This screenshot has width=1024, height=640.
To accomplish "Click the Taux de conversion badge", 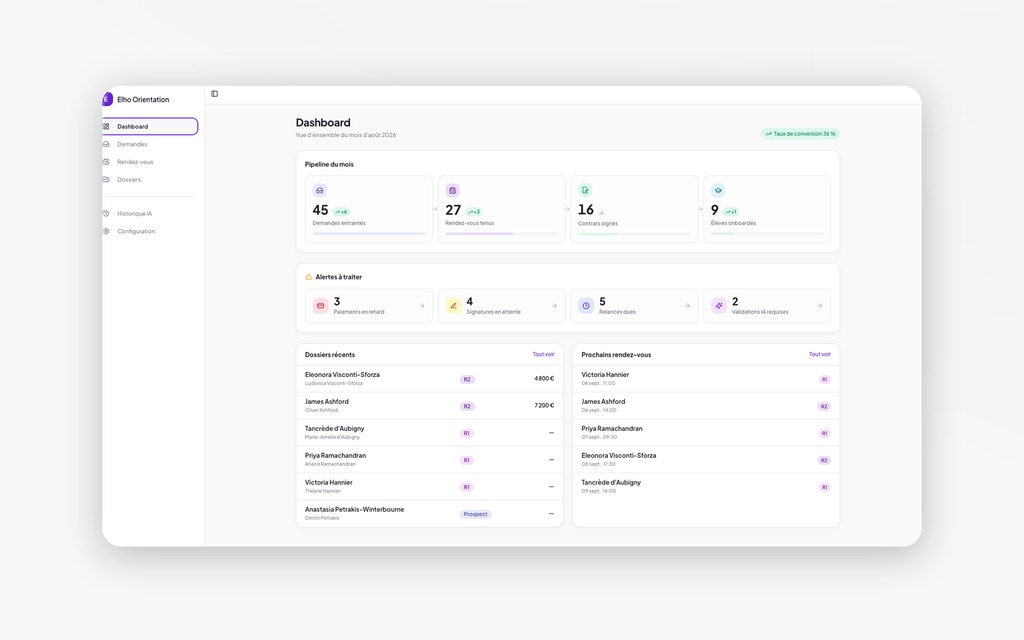I will tap(800, 134).
